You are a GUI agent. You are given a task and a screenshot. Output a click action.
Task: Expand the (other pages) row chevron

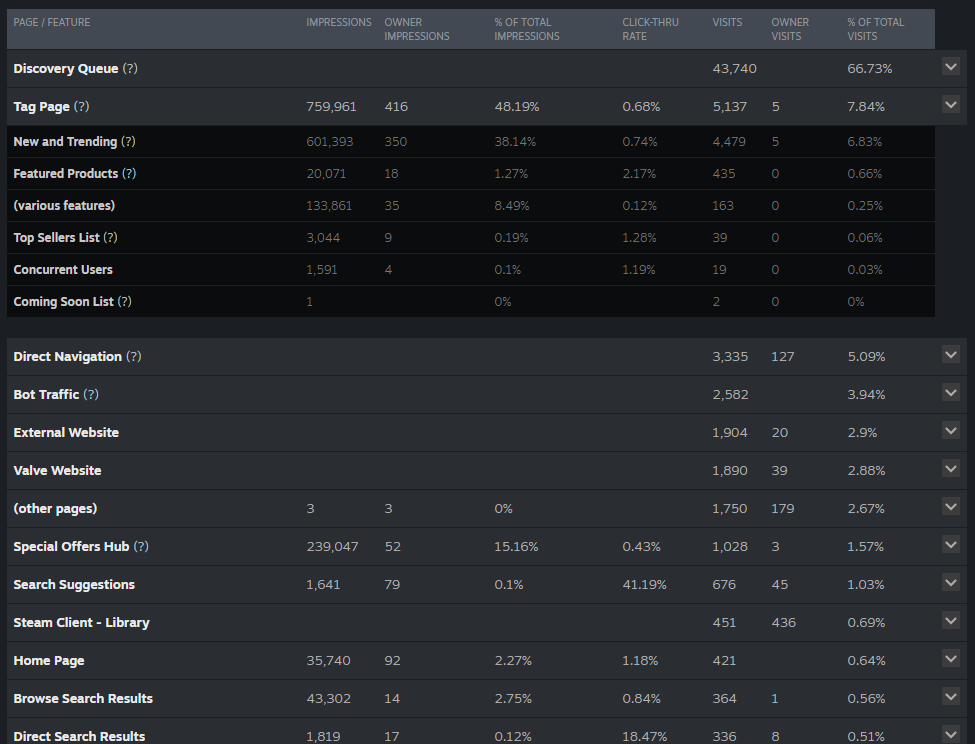951,507
